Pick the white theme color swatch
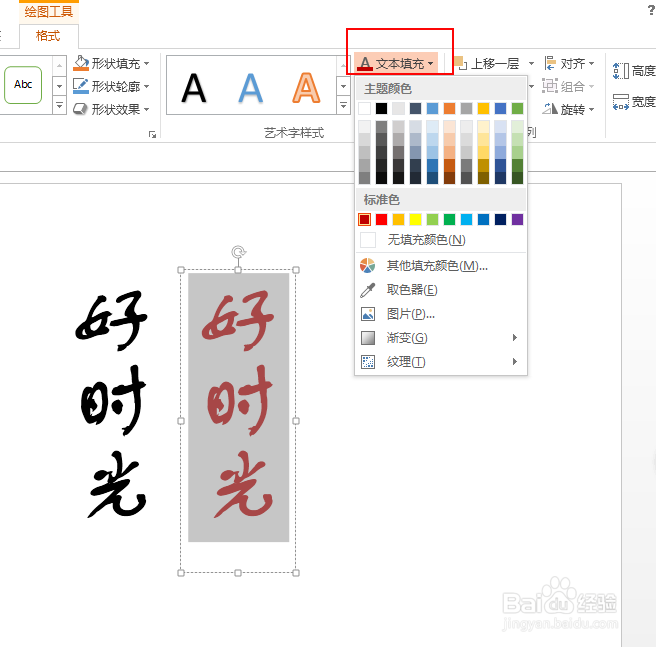Screen dimensions: 656x647 click(x=364, y=108)
